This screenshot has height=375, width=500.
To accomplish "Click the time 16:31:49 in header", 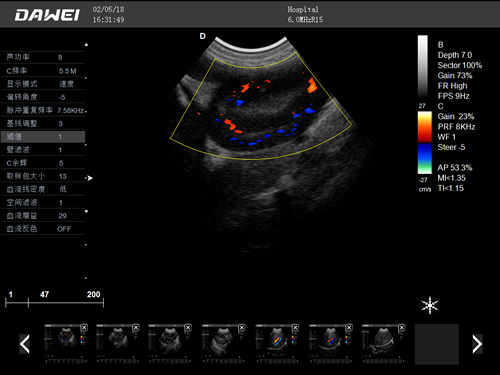I will click(108, 20).
